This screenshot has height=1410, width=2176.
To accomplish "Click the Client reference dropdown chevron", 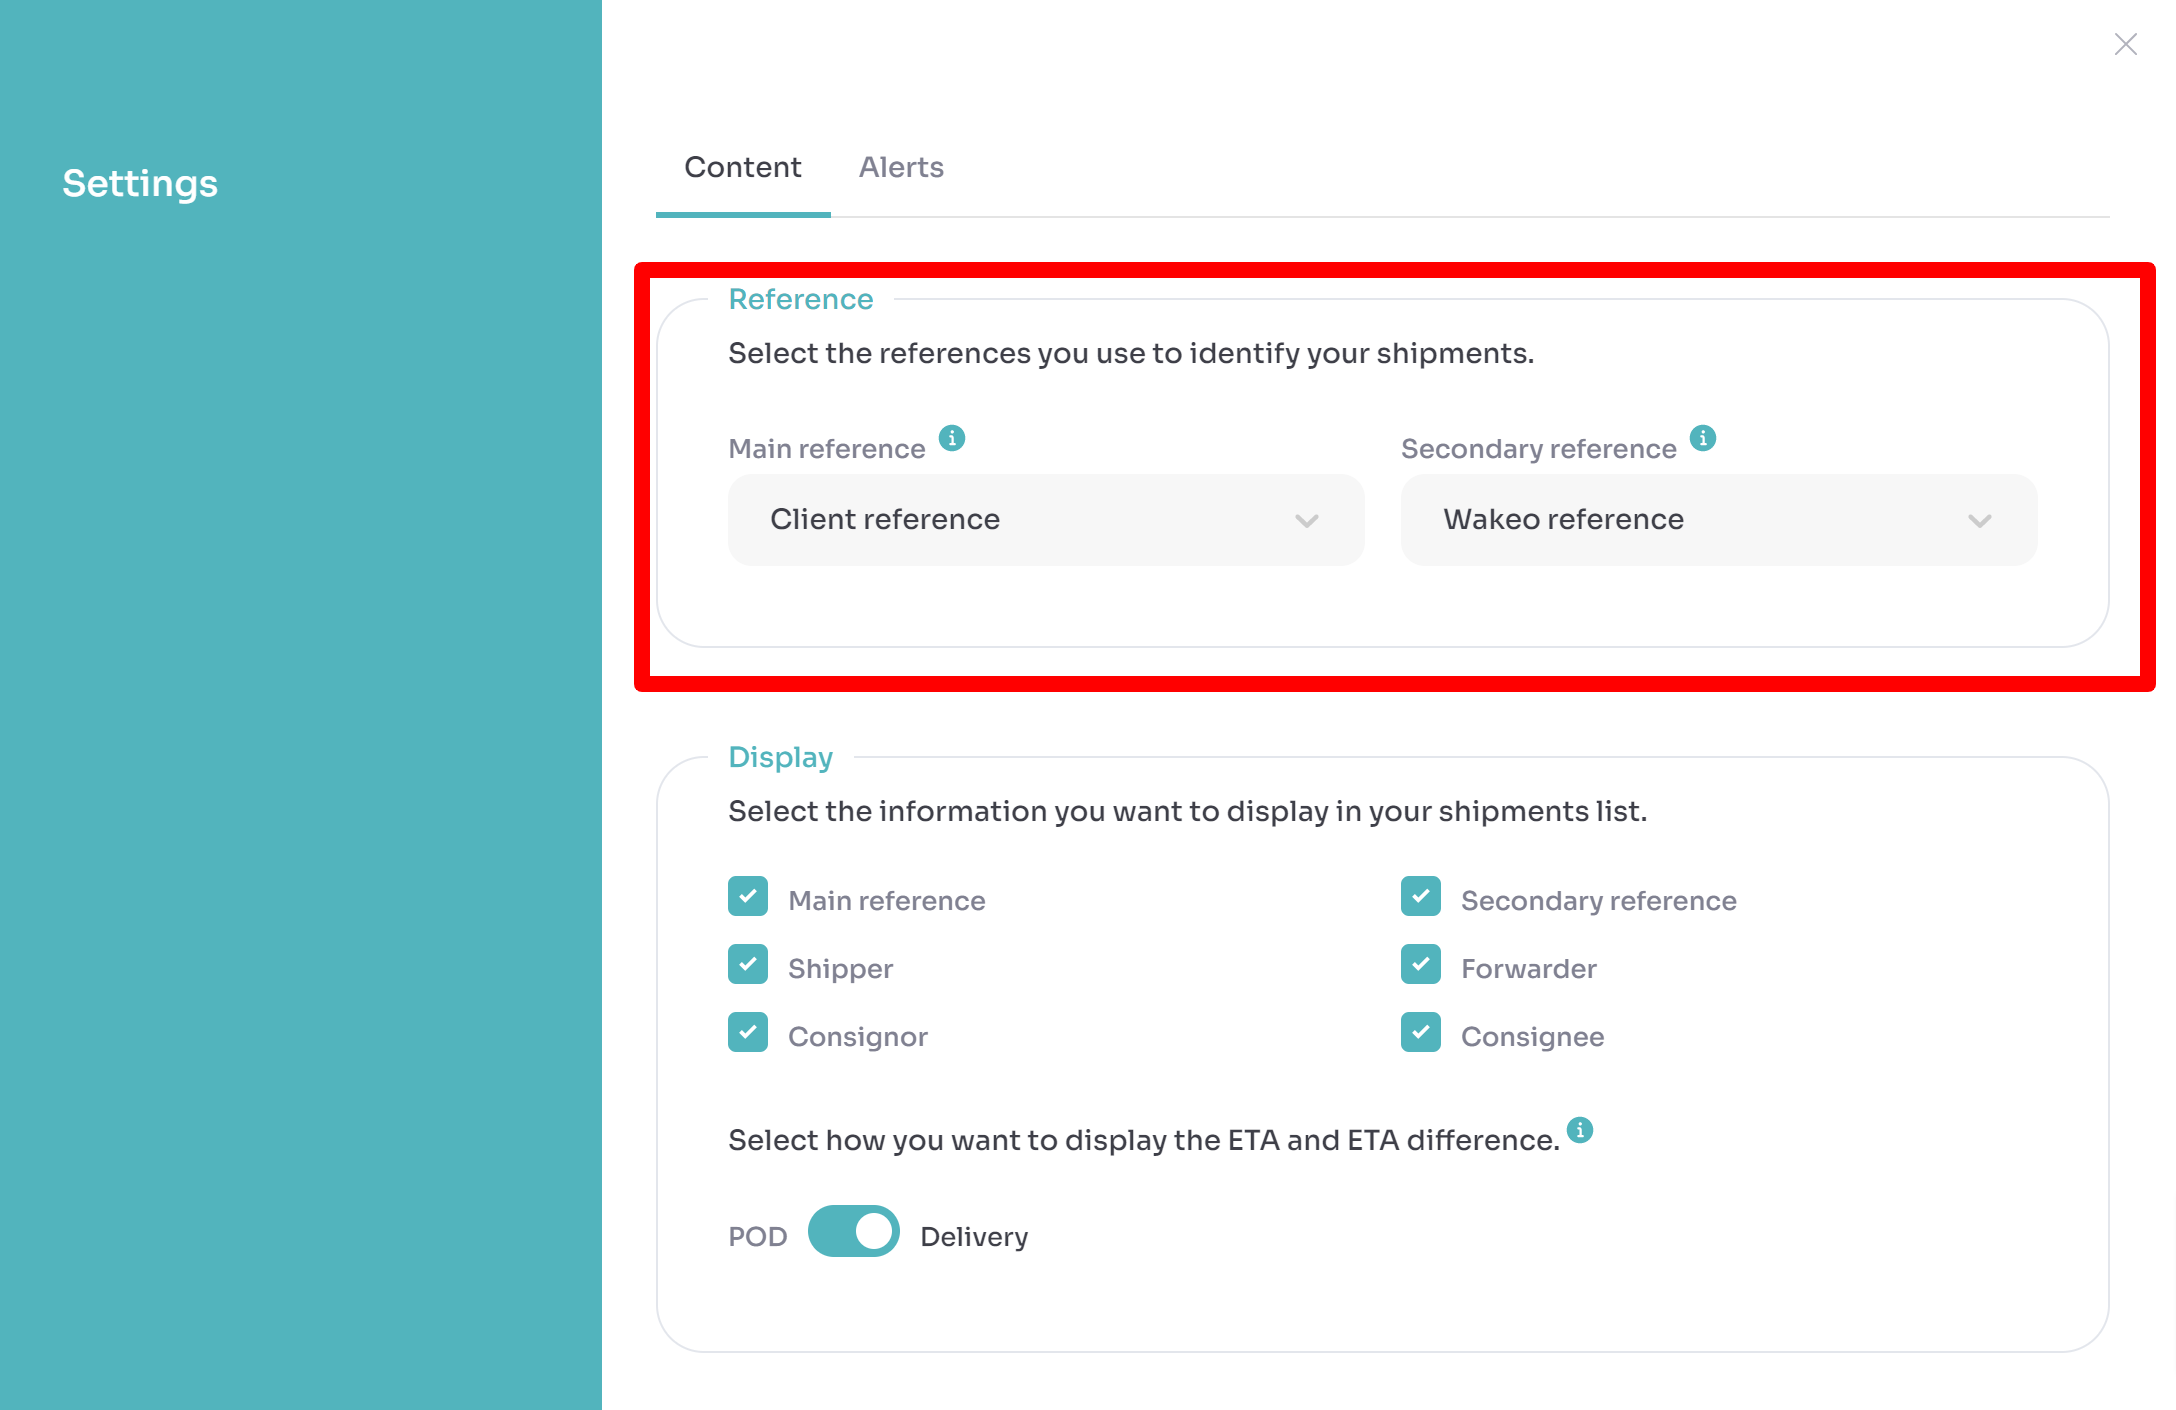I will 1306,520.
